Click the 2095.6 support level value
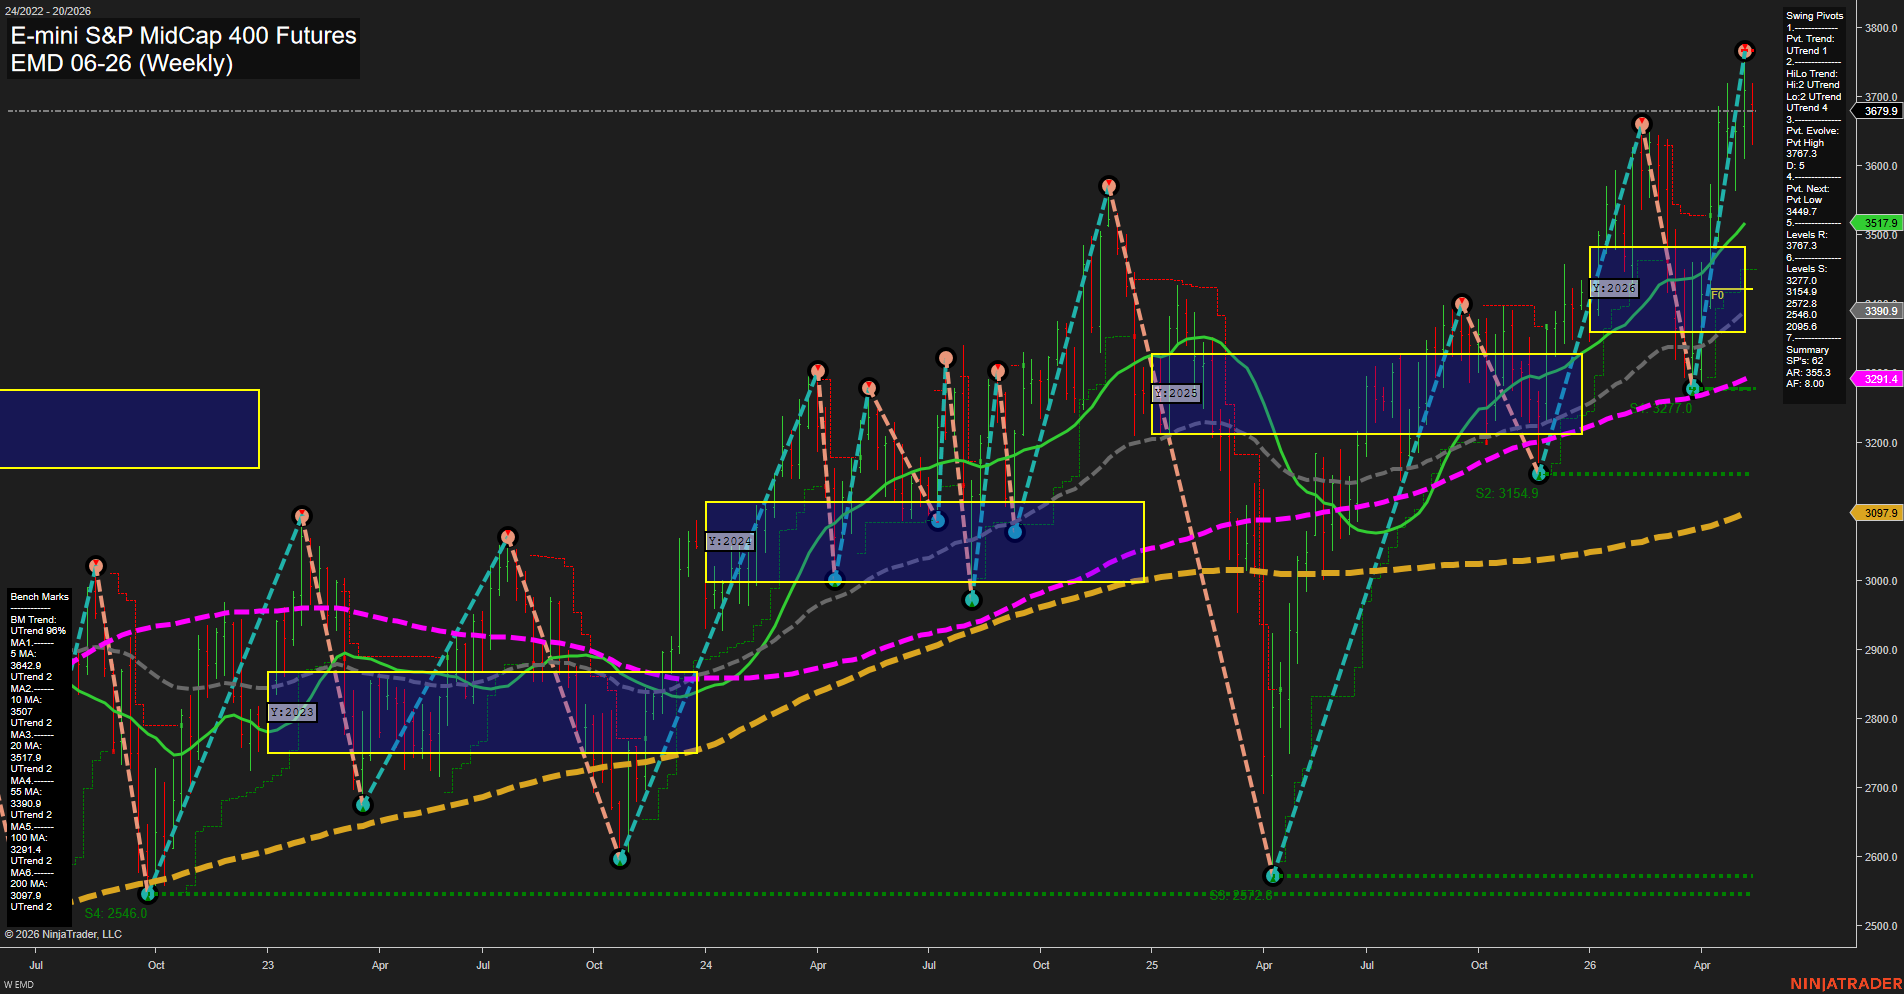This screenshot has height=994, width=1904. point(1801,327)
